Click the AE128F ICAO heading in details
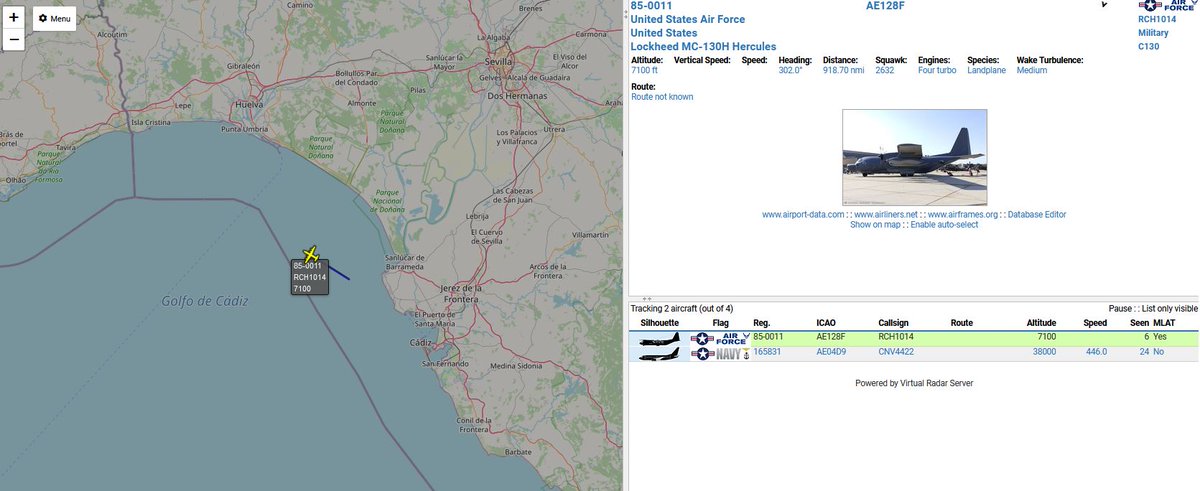Image resolution: width=1200 pixels, height=491 pixels. (x=886, y=6)
